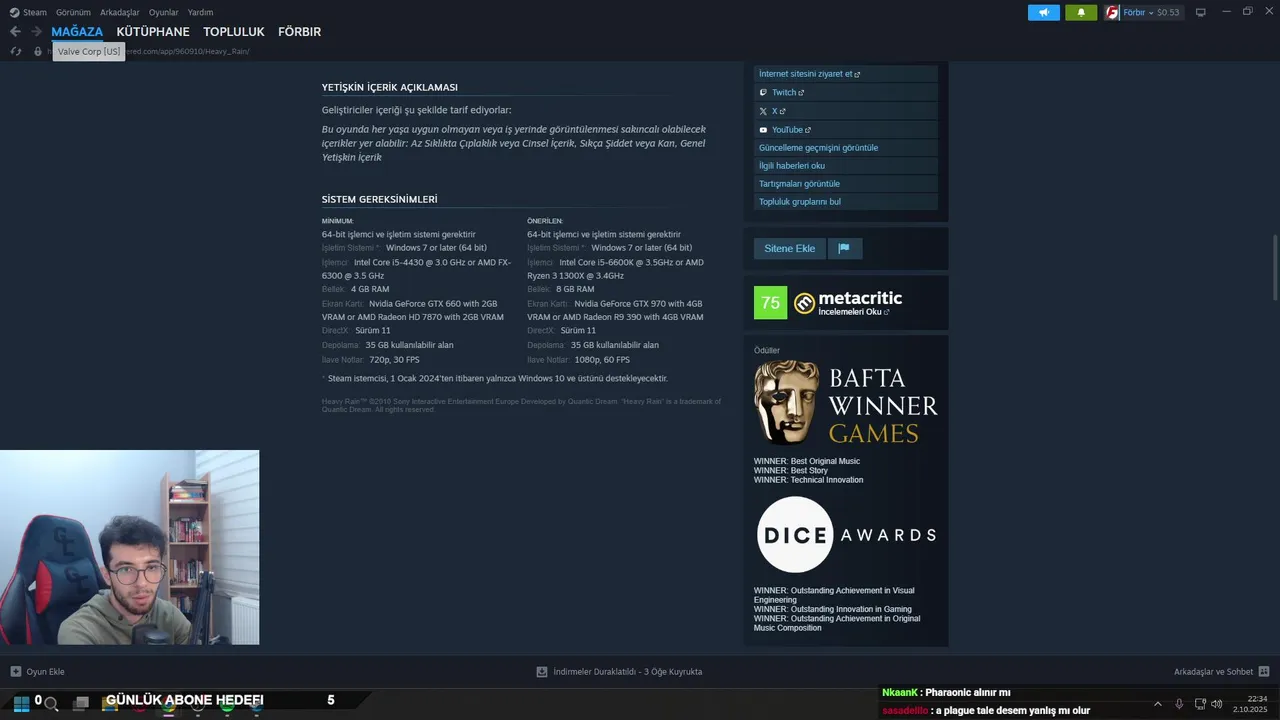The width and height of the screenshot is (1280, 720).
Task: Go back with the left arrow
Action: (15, 32)
